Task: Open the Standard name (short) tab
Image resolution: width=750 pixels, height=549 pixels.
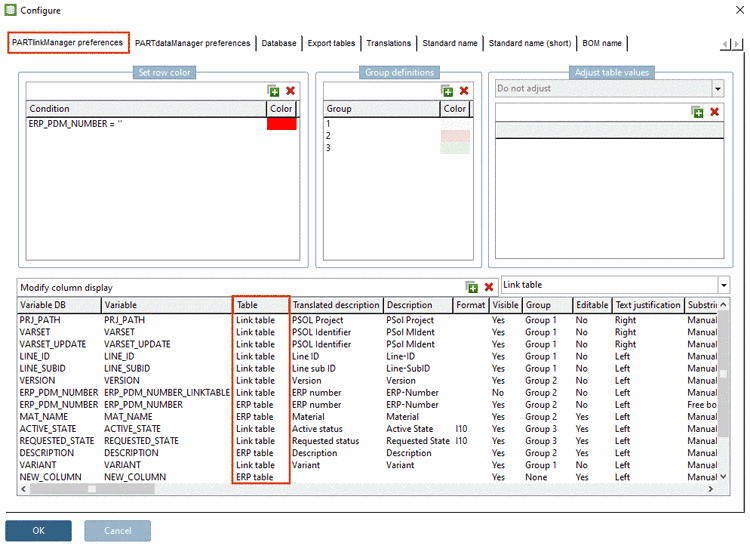Action: 529,43
